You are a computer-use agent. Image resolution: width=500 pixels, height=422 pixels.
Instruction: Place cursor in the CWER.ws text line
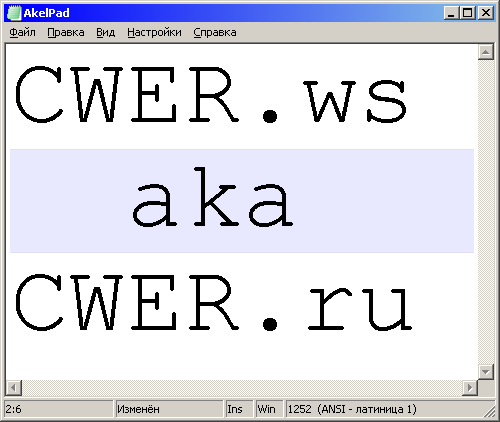[x=210, y=95]
